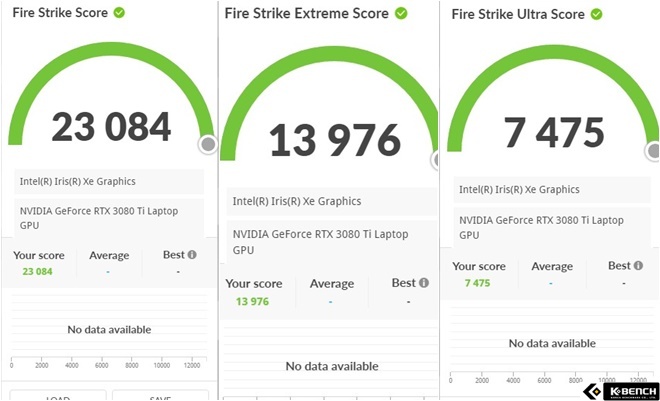
Task: Click NVIDIA RTX 3080 Ti entry in Fire Strike Extreme panel
Action: (332, 242)
